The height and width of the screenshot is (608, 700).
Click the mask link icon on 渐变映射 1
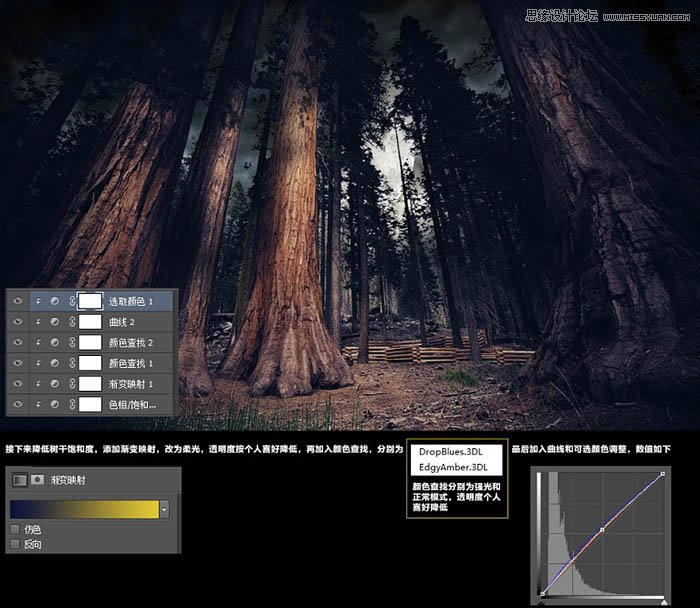(x=72, y=383)
